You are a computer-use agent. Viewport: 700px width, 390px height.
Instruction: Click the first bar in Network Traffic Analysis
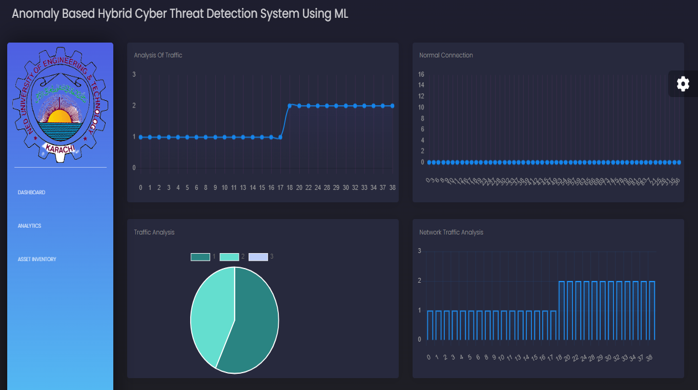[430, 325]
